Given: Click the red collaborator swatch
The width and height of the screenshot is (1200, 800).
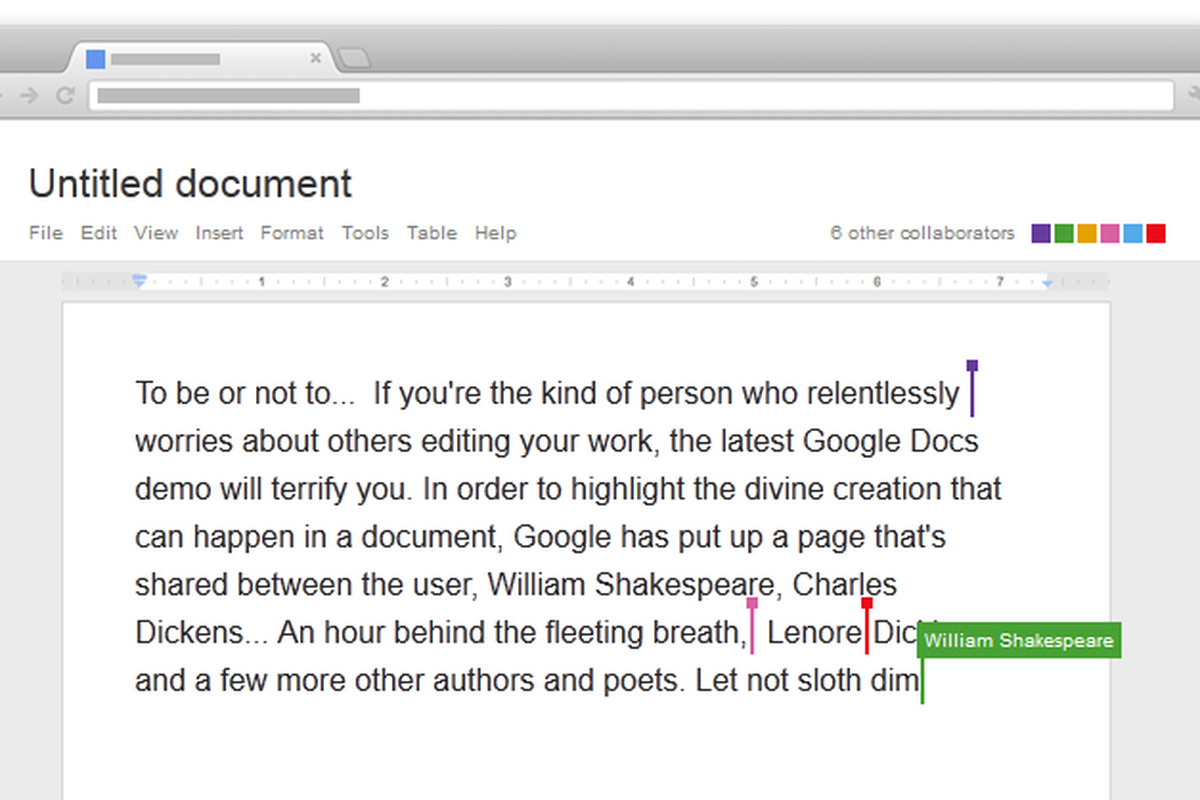Looking at the screenshot, I should pyautogui.click(x=1156, y=234).
